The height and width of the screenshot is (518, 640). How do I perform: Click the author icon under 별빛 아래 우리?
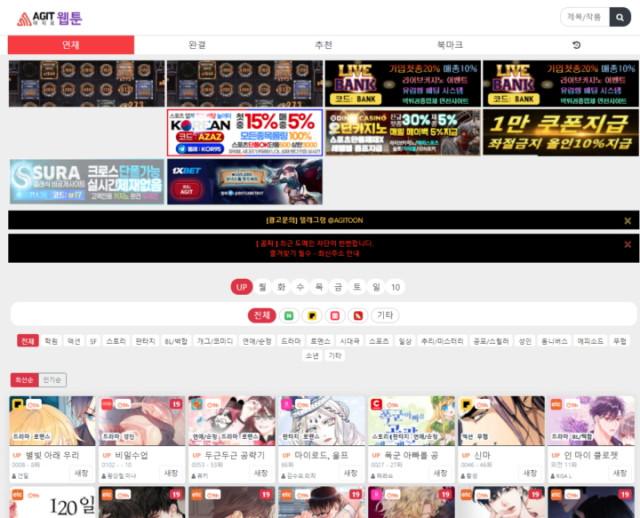pyautogui.click(x=14, y=476)
